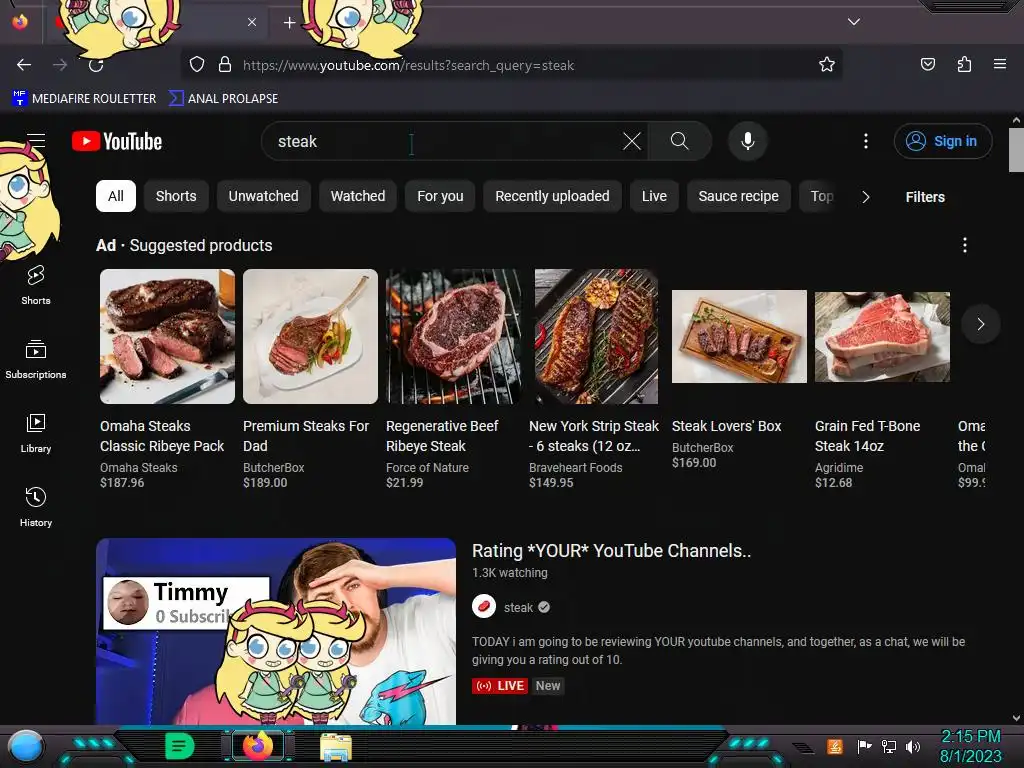The height and width of the screenshot is (768, 1024).
Task: Open Grain Fed T-Bone Steak image
Action: [x=882, y=336]
